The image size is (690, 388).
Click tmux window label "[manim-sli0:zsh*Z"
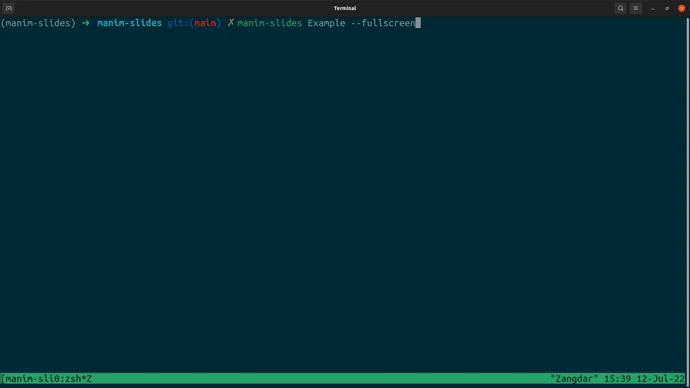pyautogui.click(x=47, y=379)
